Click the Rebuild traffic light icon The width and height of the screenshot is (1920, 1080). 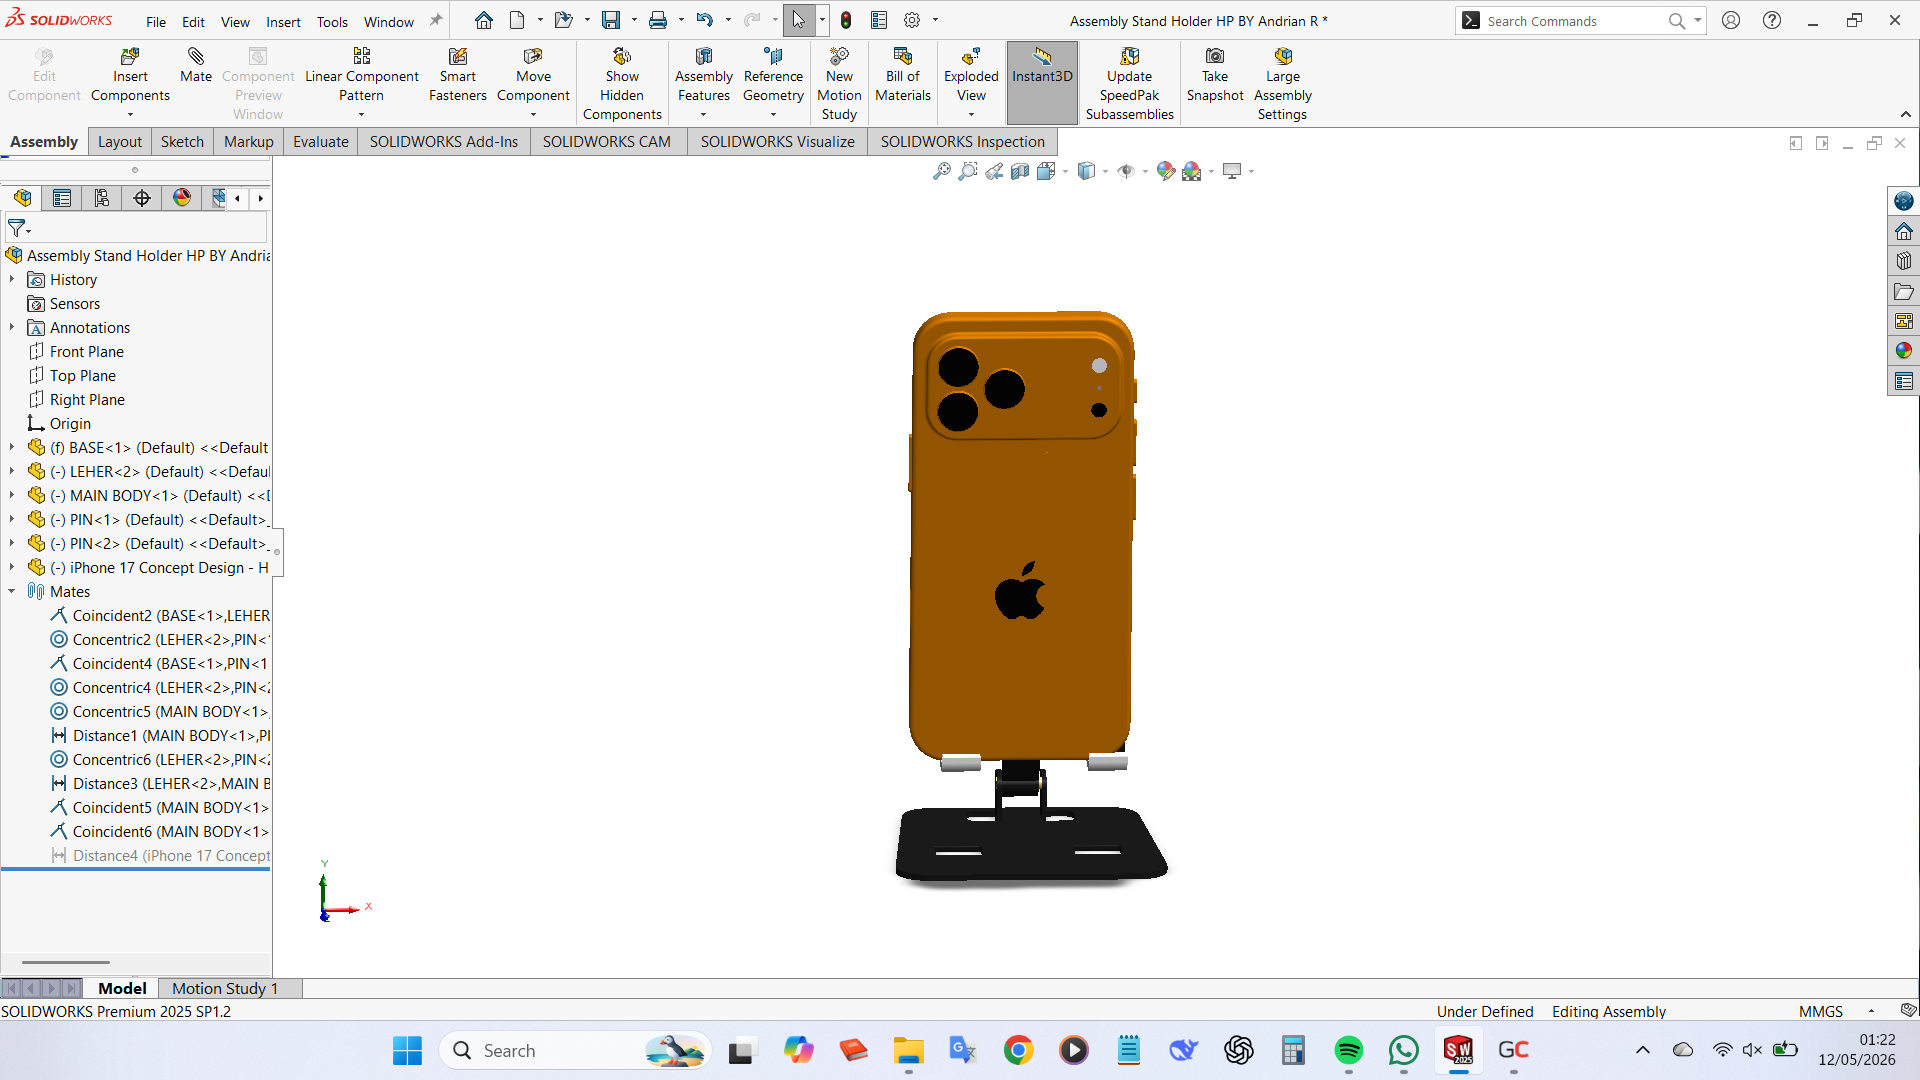tap(846, 20)
